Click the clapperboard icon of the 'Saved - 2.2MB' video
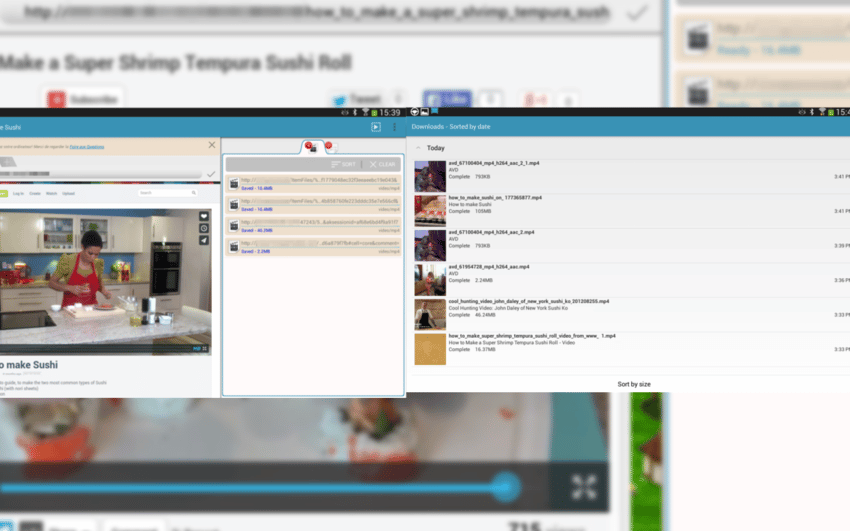The image size is (850, 531). tap(234, 247)
